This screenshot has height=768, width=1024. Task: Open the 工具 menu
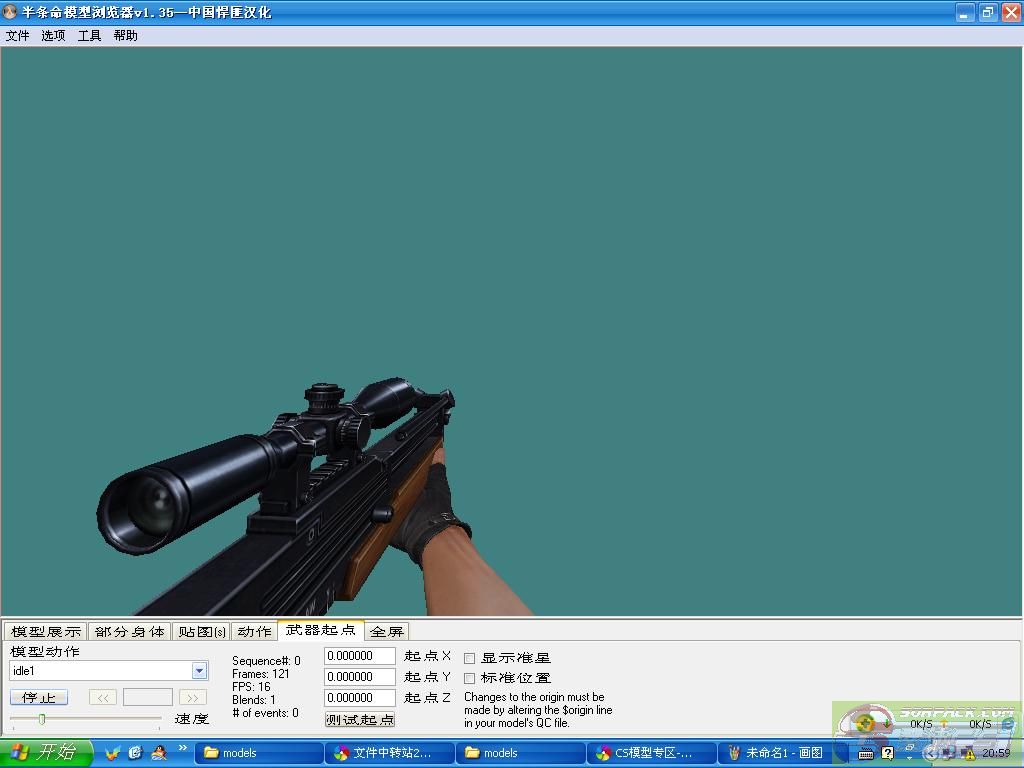coord(90,36)
